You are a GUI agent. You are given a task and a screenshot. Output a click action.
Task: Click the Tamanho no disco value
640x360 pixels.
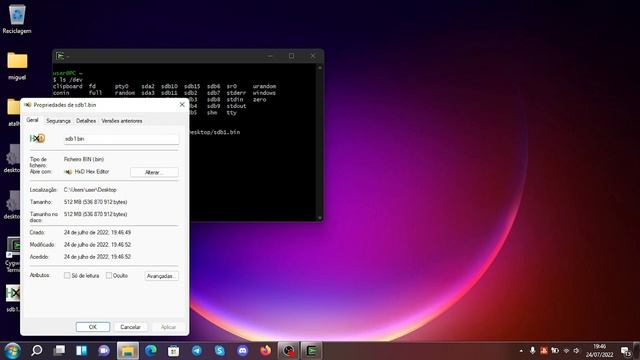coord(96,214)
